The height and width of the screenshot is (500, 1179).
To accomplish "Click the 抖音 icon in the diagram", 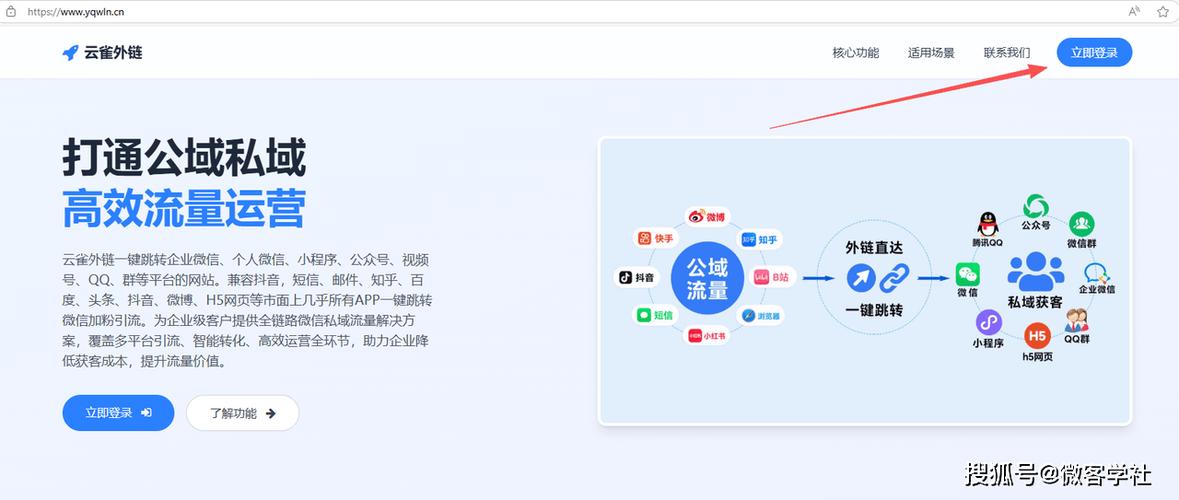I will (x=624, y=277).
